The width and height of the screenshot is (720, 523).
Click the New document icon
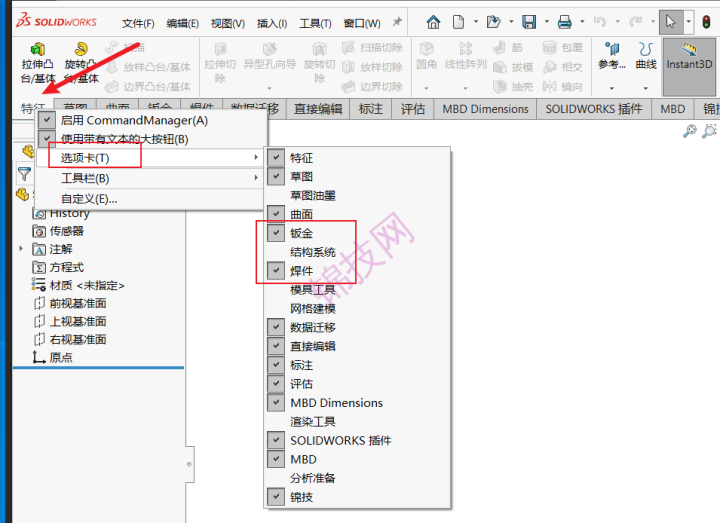pos(458,22)
